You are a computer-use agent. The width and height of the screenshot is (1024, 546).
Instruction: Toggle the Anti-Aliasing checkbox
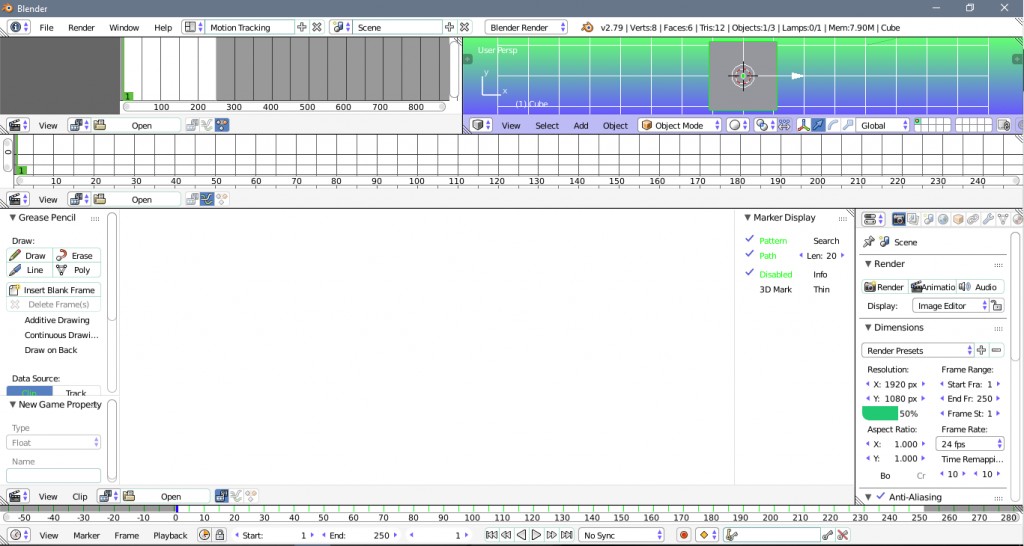coord(881,497)
